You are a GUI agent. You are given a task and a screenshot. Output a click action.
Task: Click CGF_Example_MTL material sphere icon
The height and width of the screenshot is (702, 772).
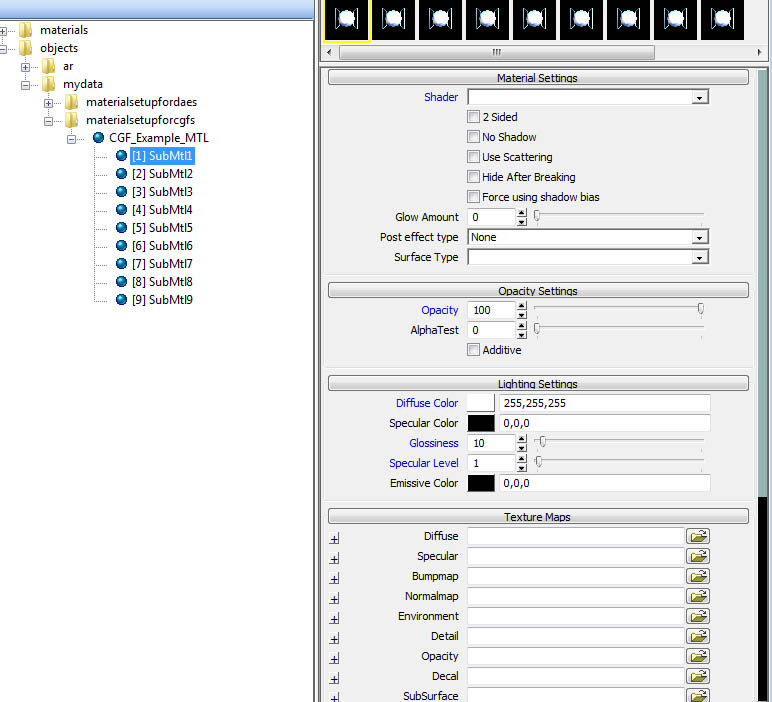[98, 137]
